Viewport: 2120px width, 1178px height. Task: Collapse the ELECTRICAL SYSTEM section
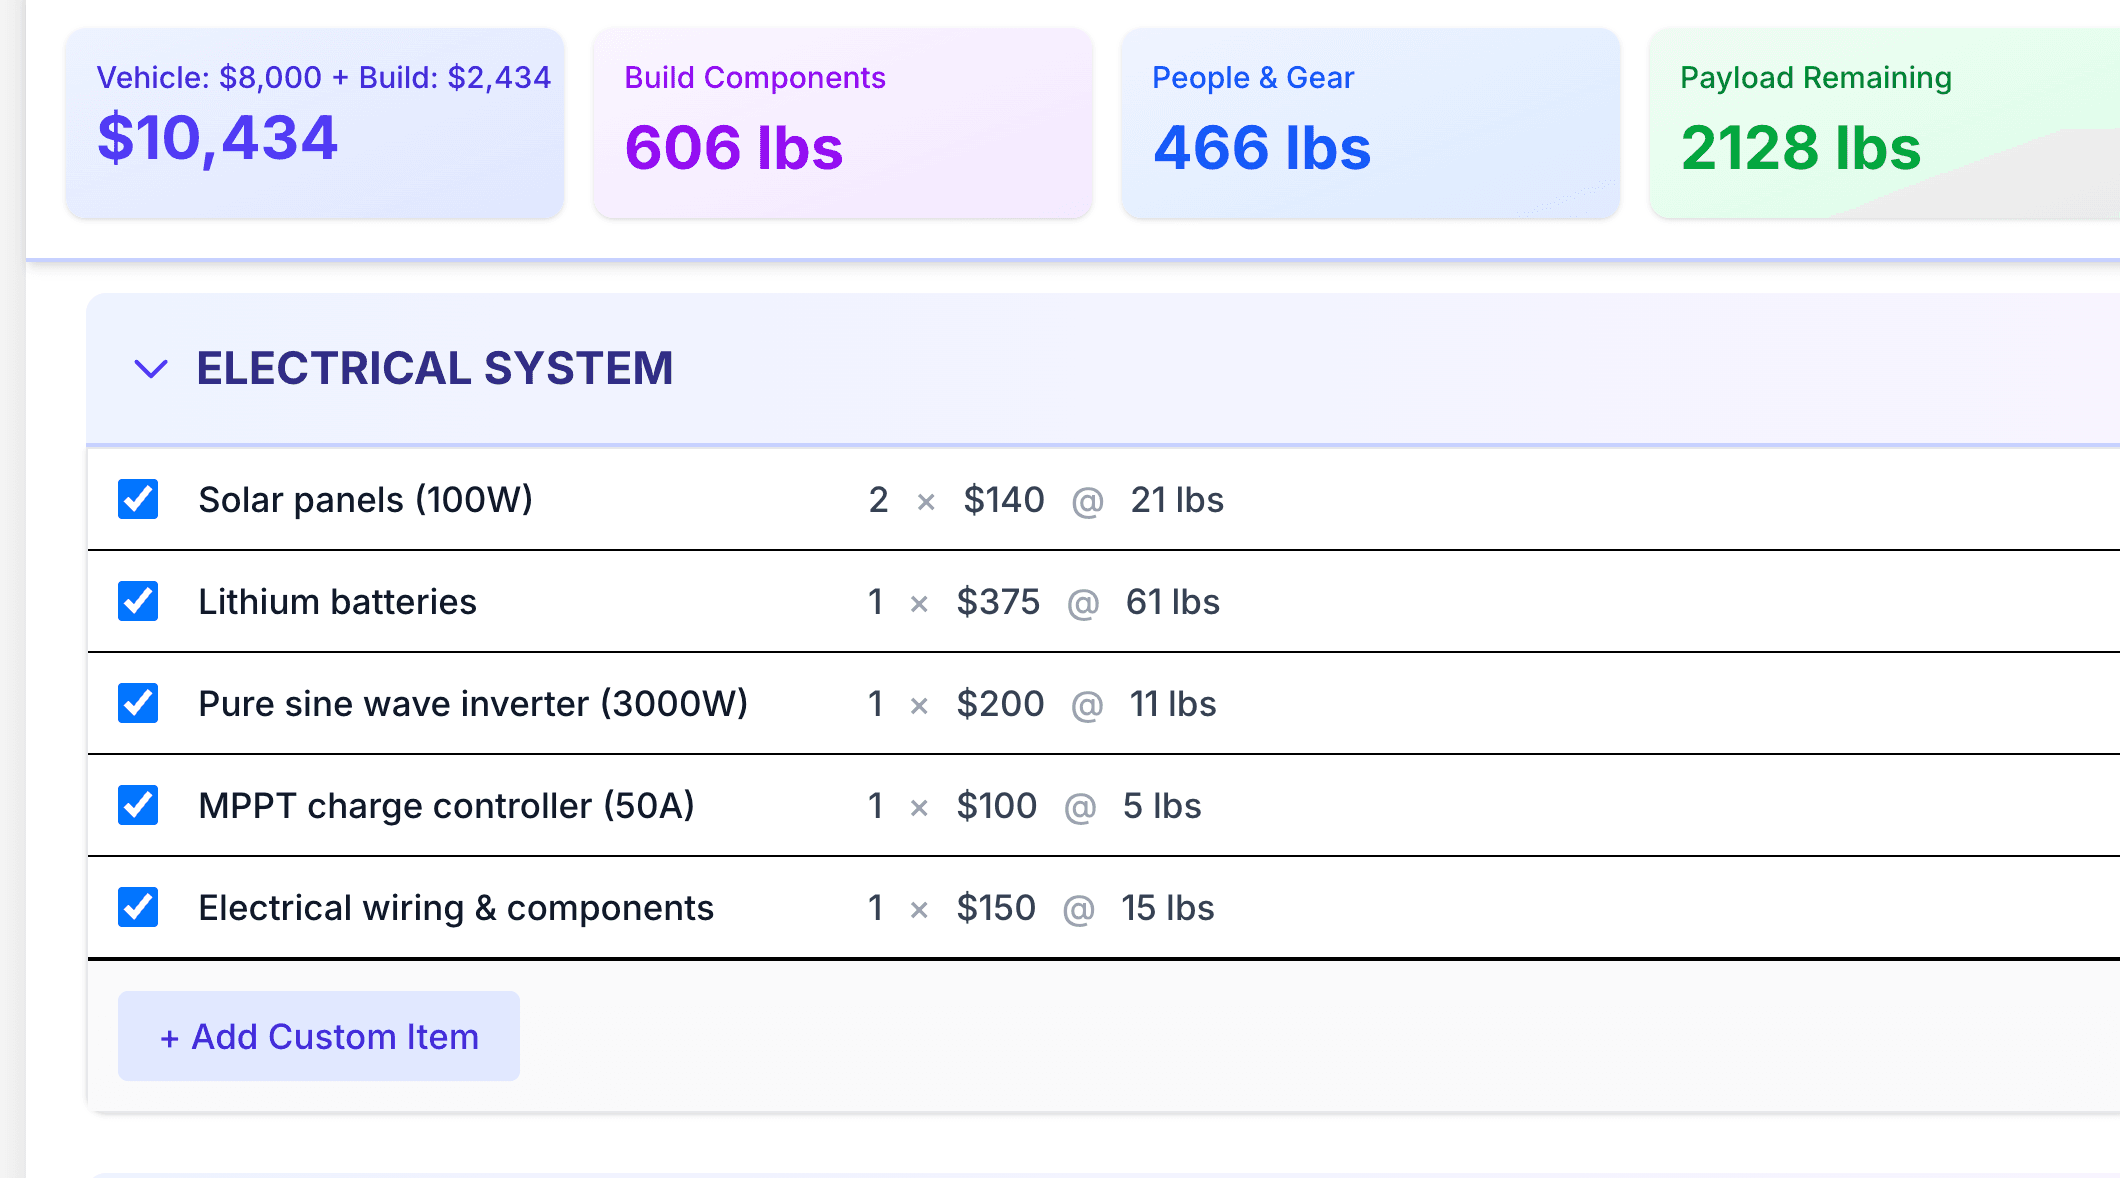point(150,369)
